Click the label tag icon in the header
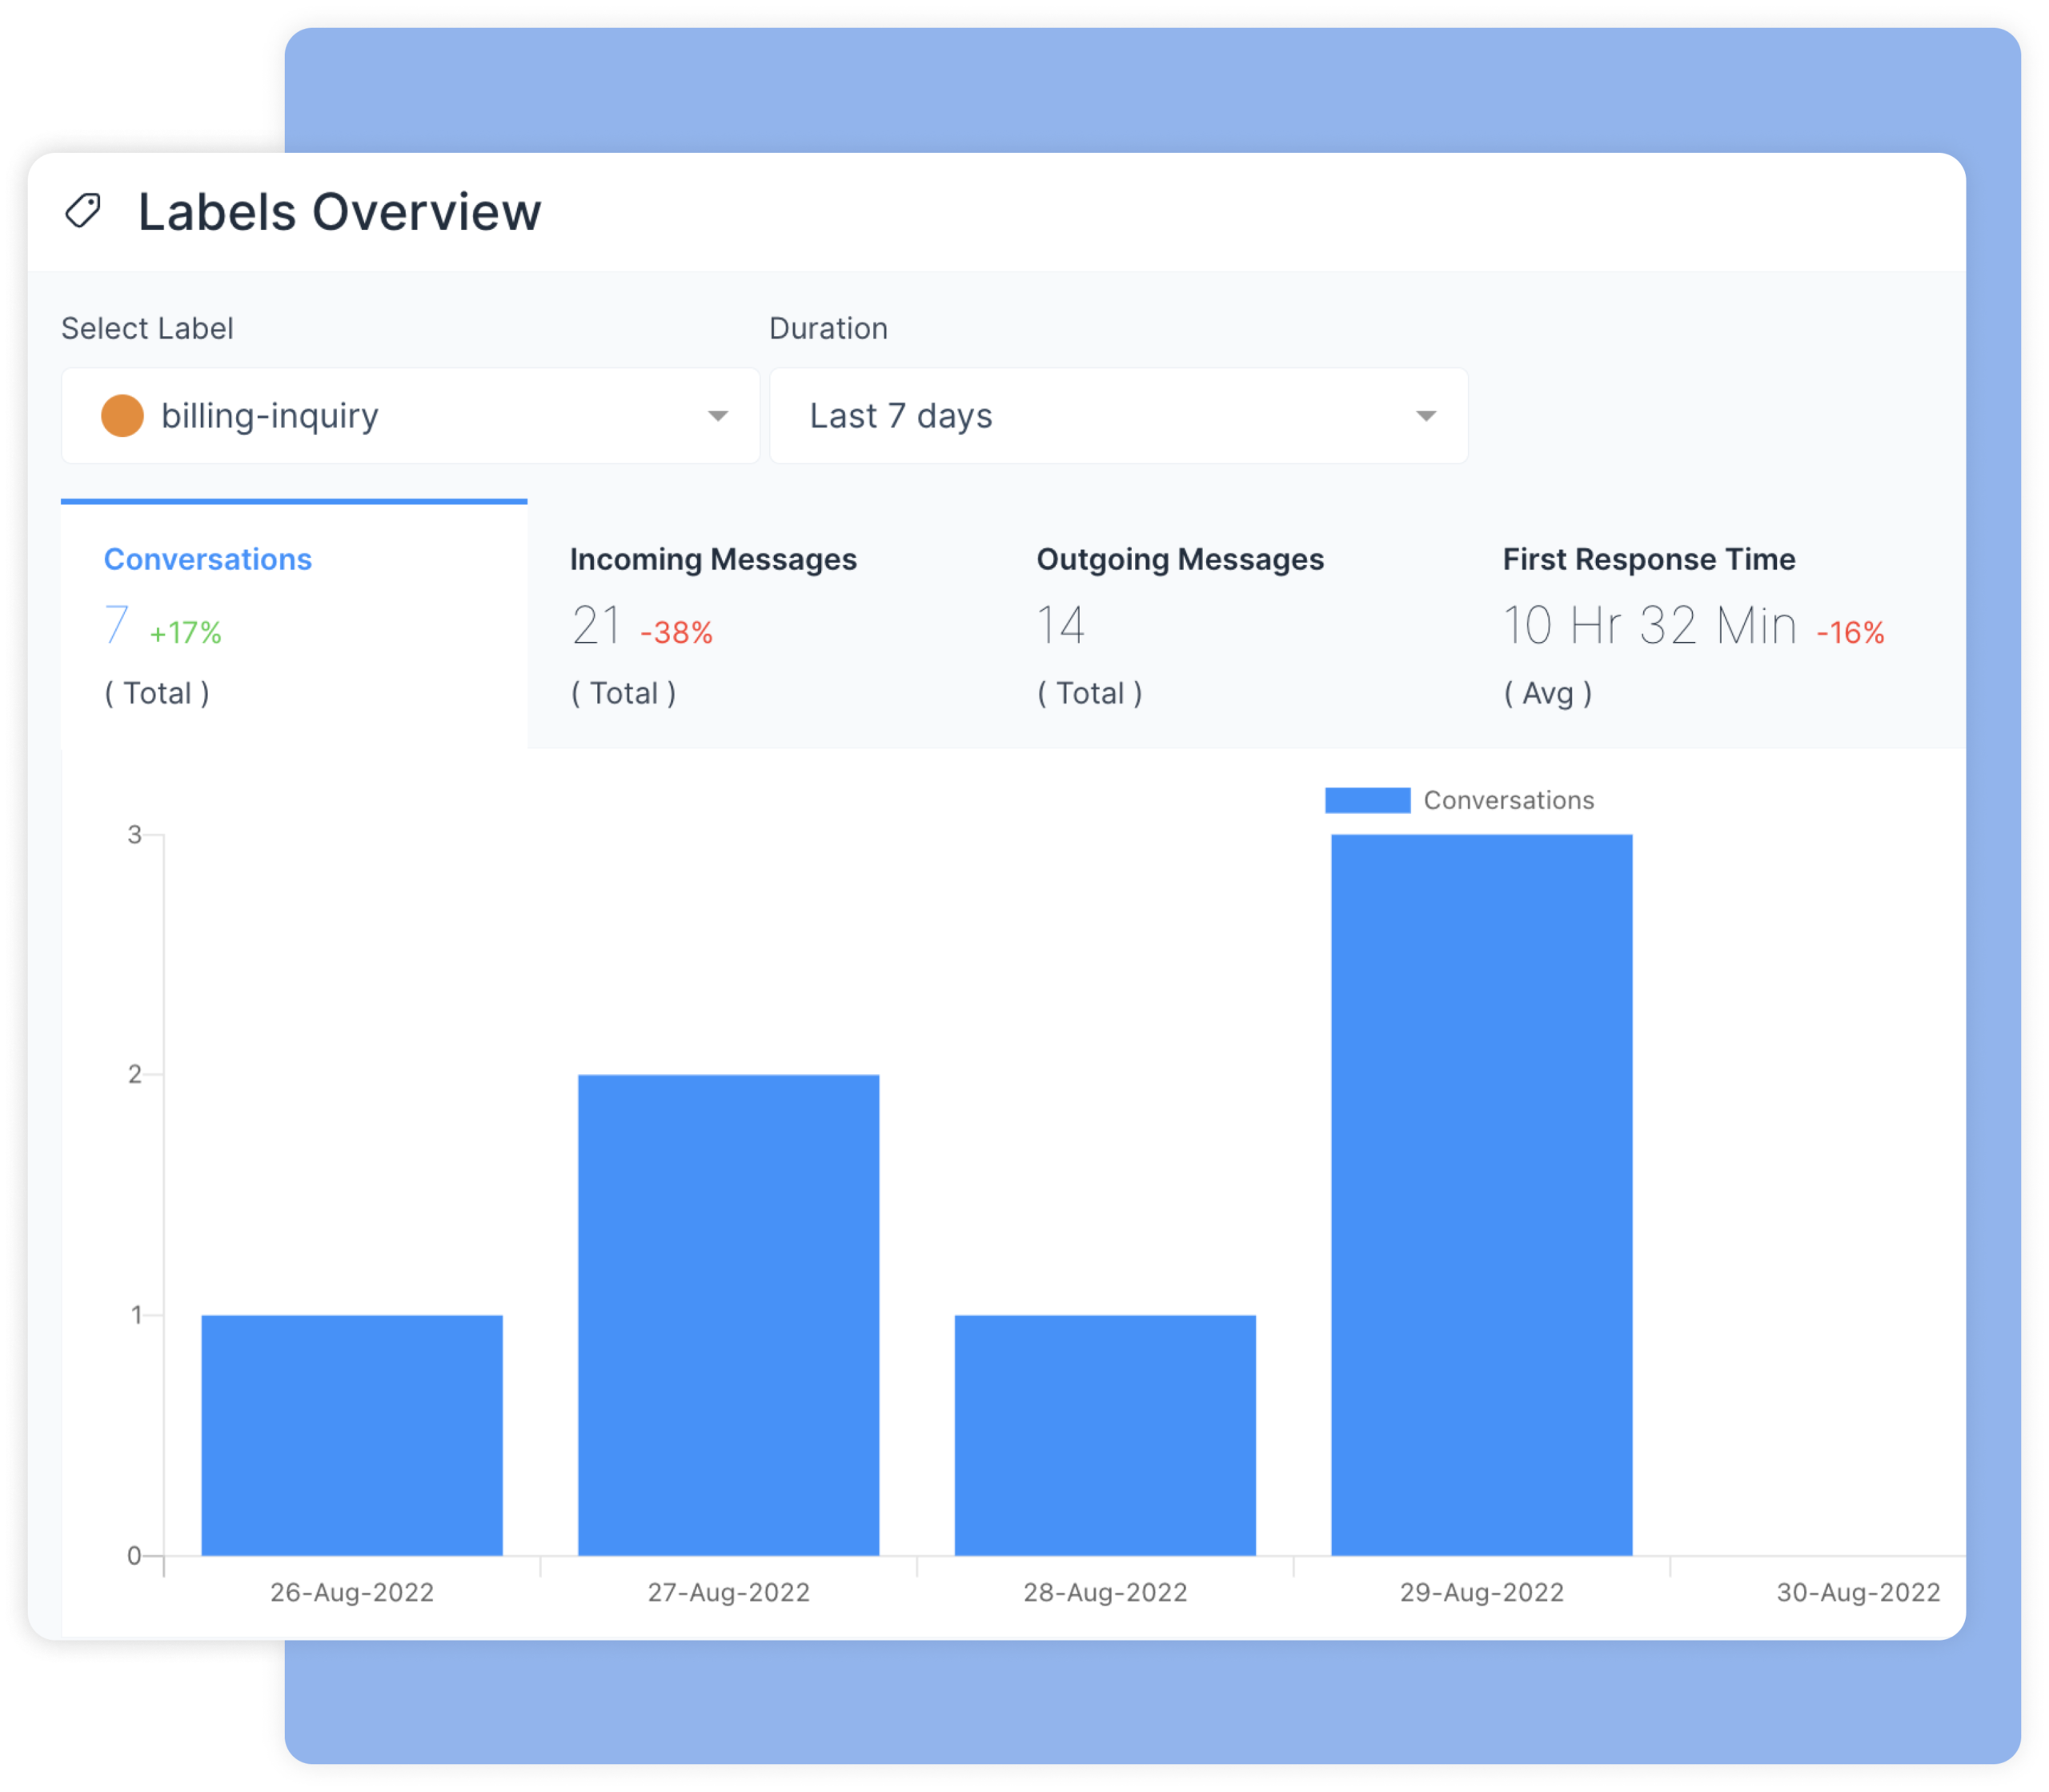Image resolution: width=2049 pixels, height=1792 pixels. pos(83,210)
